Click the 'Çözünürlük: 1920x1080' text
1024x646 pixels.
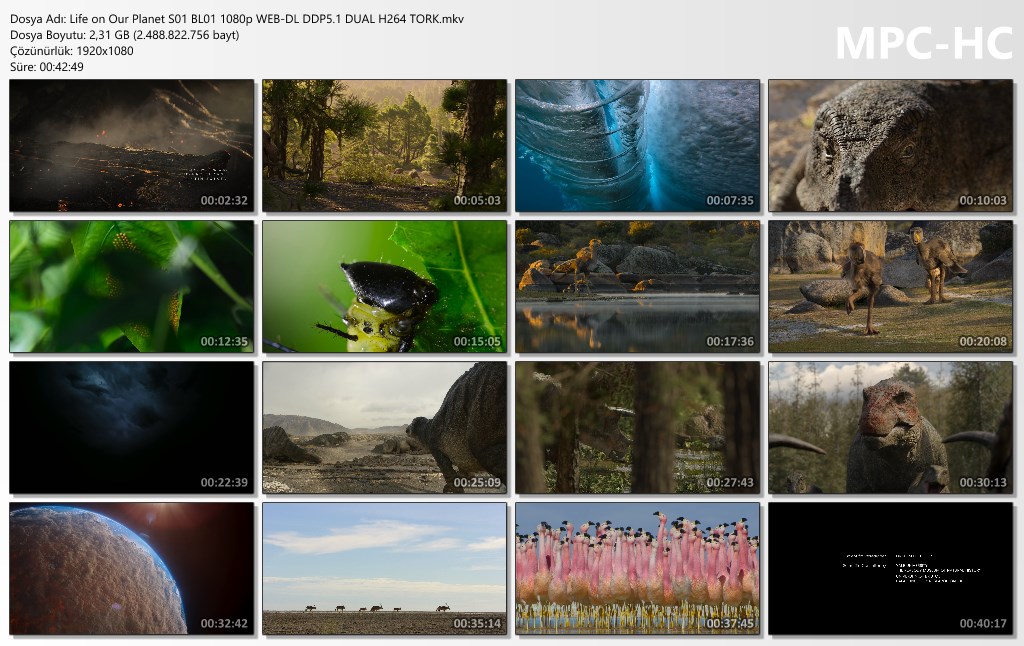click(72, 51)
